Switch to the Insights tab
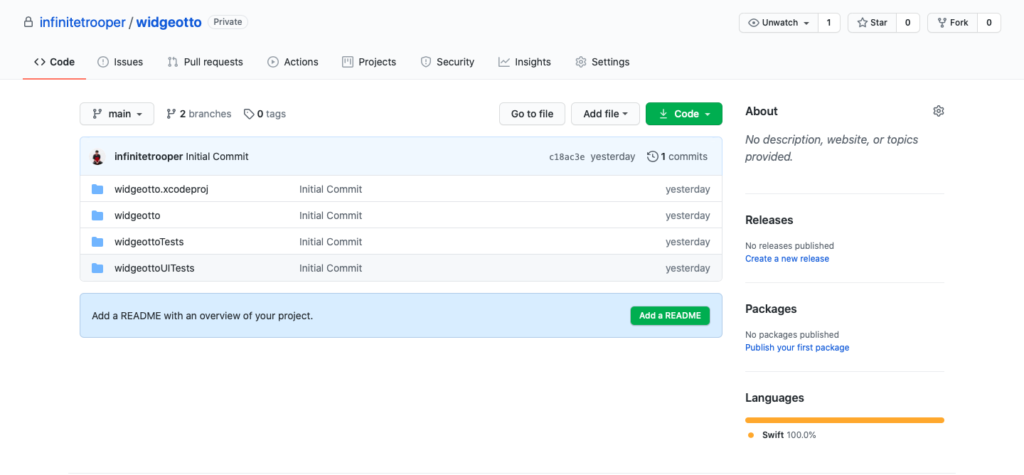Image resolution: width=1024 pixels, height=475 pixels. [524, 62]
